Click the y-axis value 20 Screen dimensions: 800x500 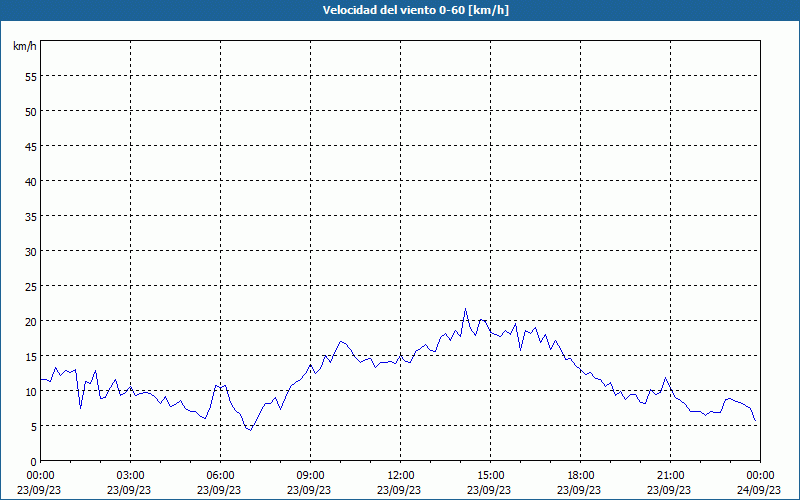coord(31,321)
